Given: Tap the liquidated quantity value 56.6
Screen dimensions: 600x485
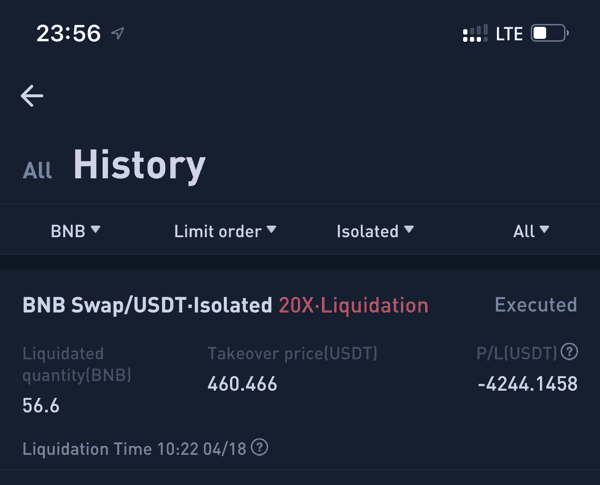Looking at the screenshot, I should coord(41,405).
